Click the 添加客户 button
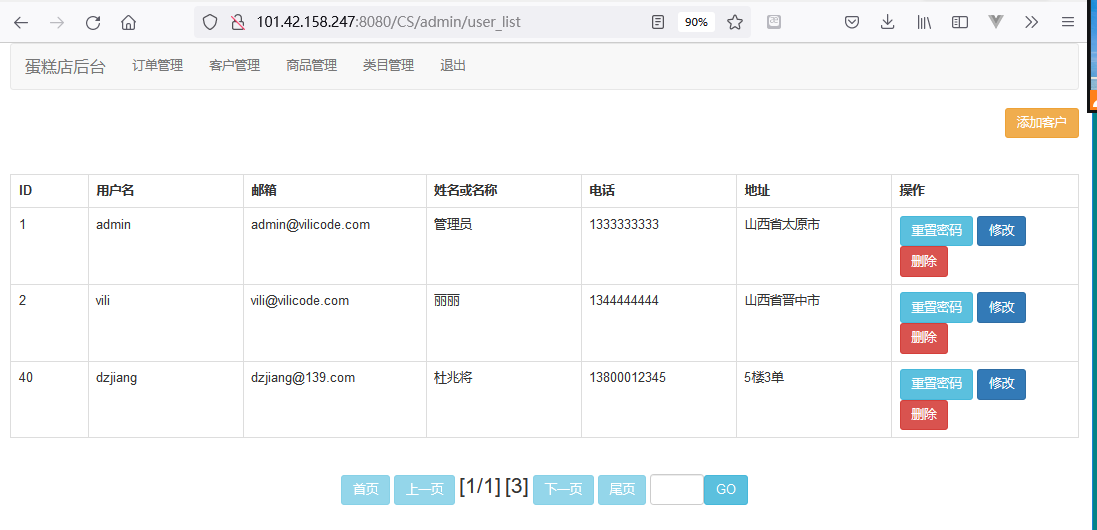Image resolution: width=1097 pixels, height=530 pixels. (1041, 123)
